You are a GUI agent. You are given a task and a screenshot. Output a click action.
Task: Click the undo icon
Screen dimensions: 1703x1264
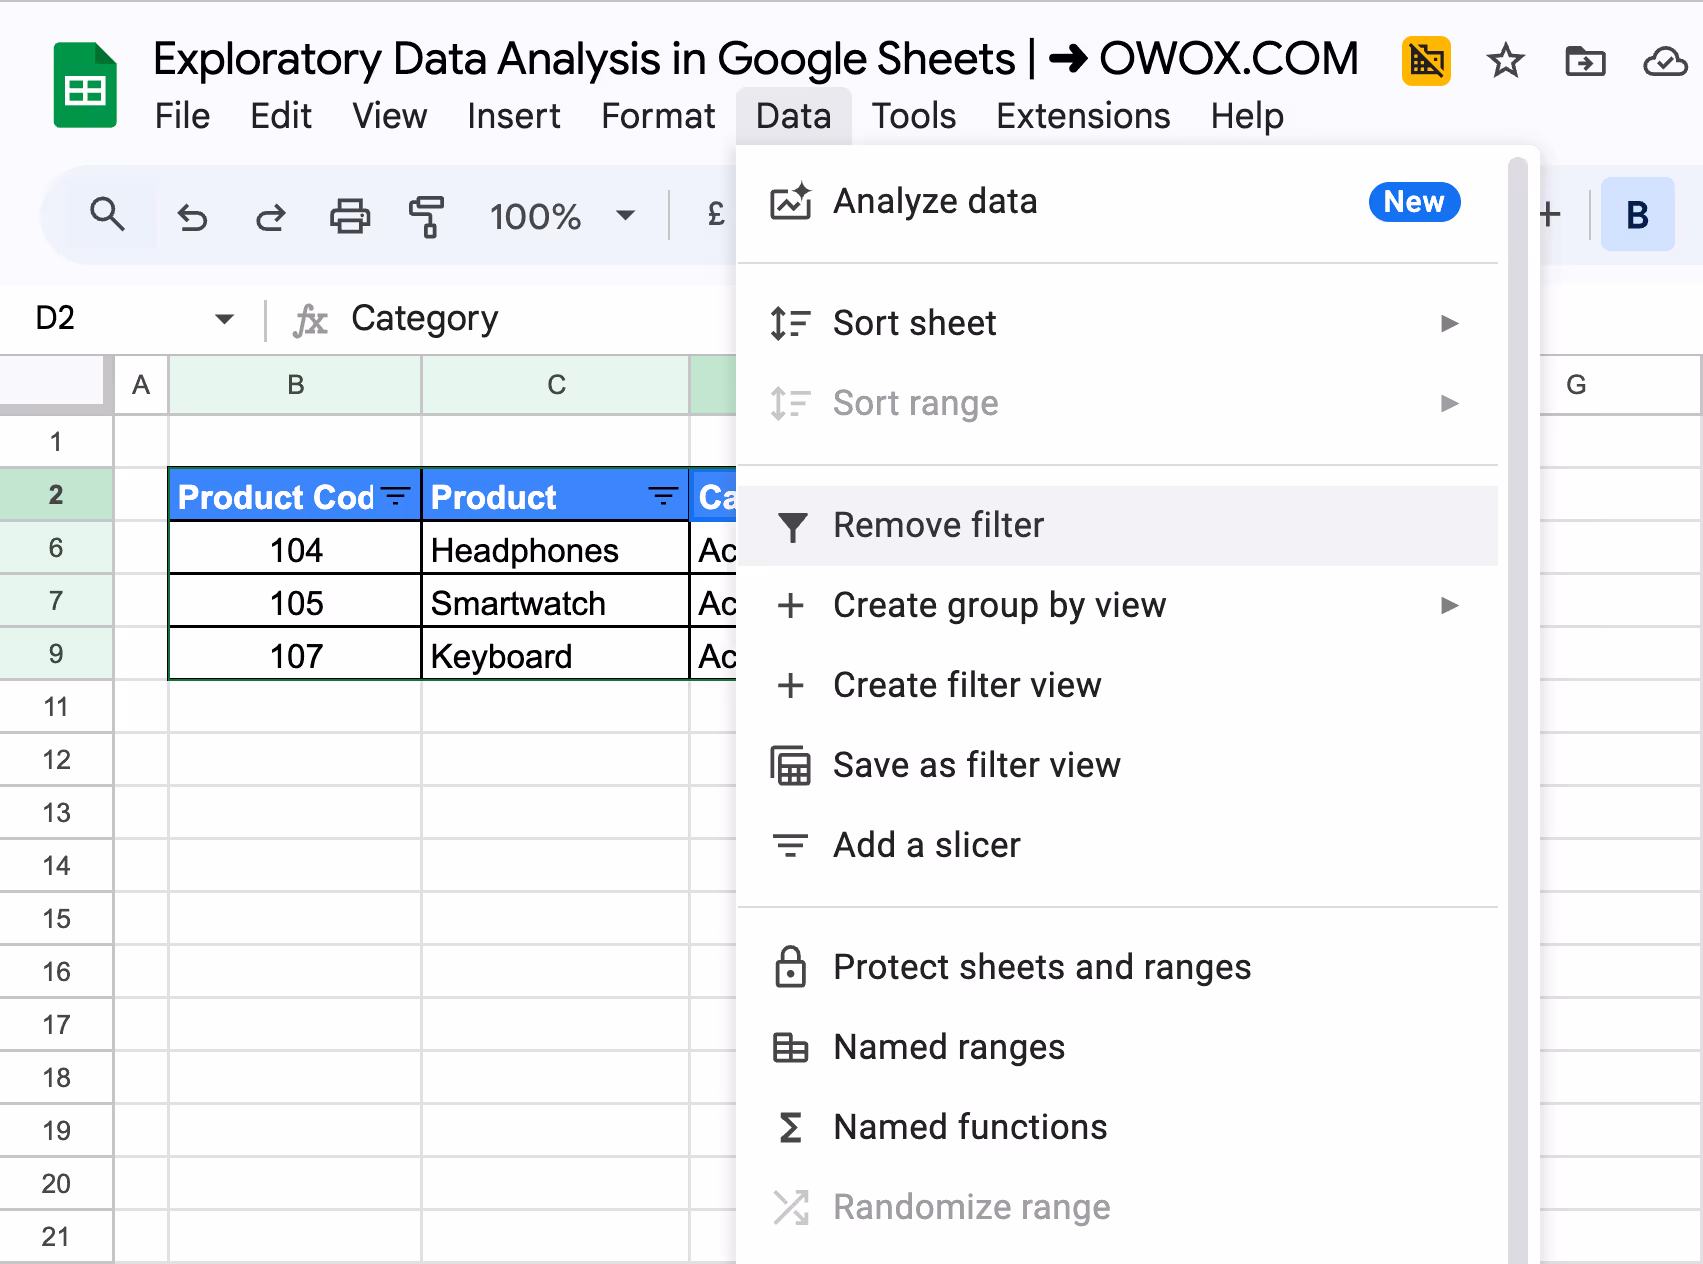[192, 215]
